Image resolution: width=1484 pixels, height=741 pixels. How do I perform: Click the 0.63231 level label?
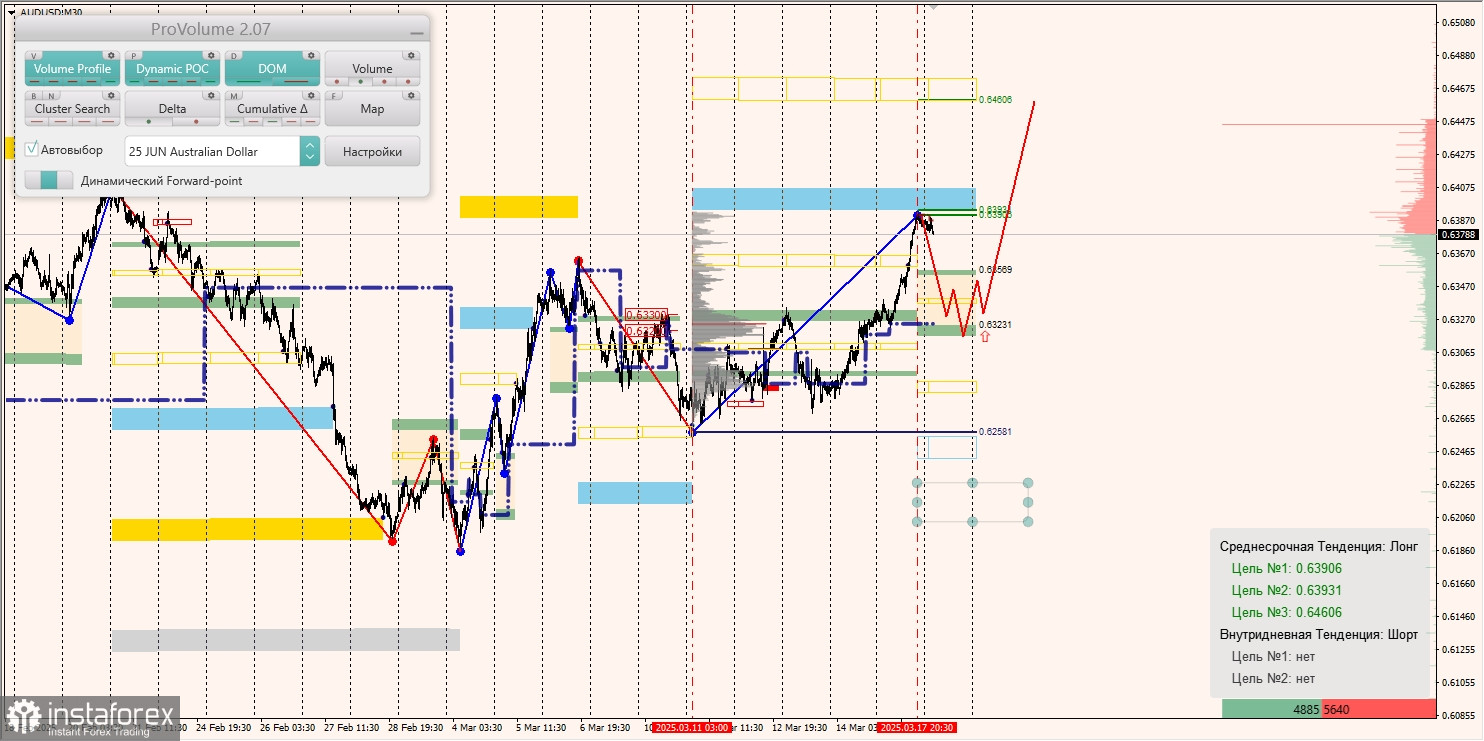(x=995, y=325)
